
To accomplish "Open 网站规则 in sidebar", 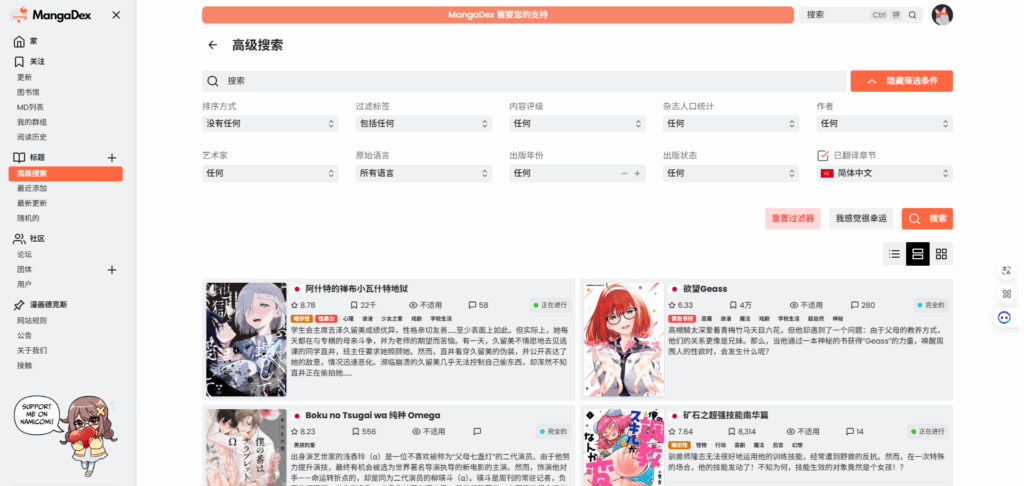I will [x=32, y=321].
